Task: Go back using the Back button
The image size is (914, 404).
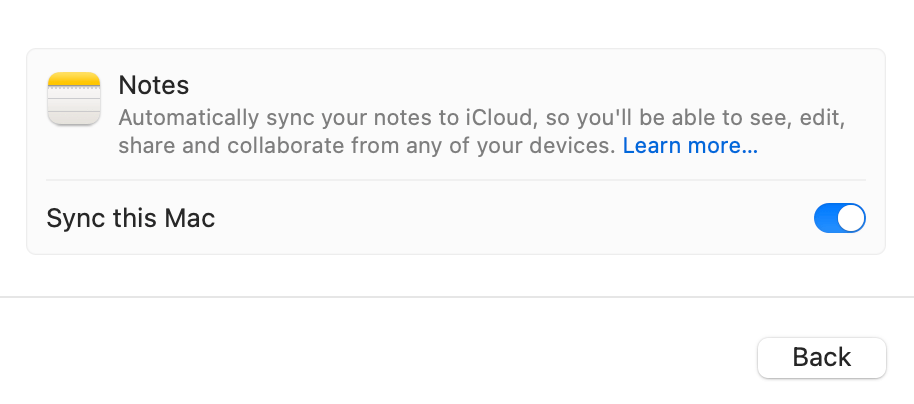Action: [822, 357]
